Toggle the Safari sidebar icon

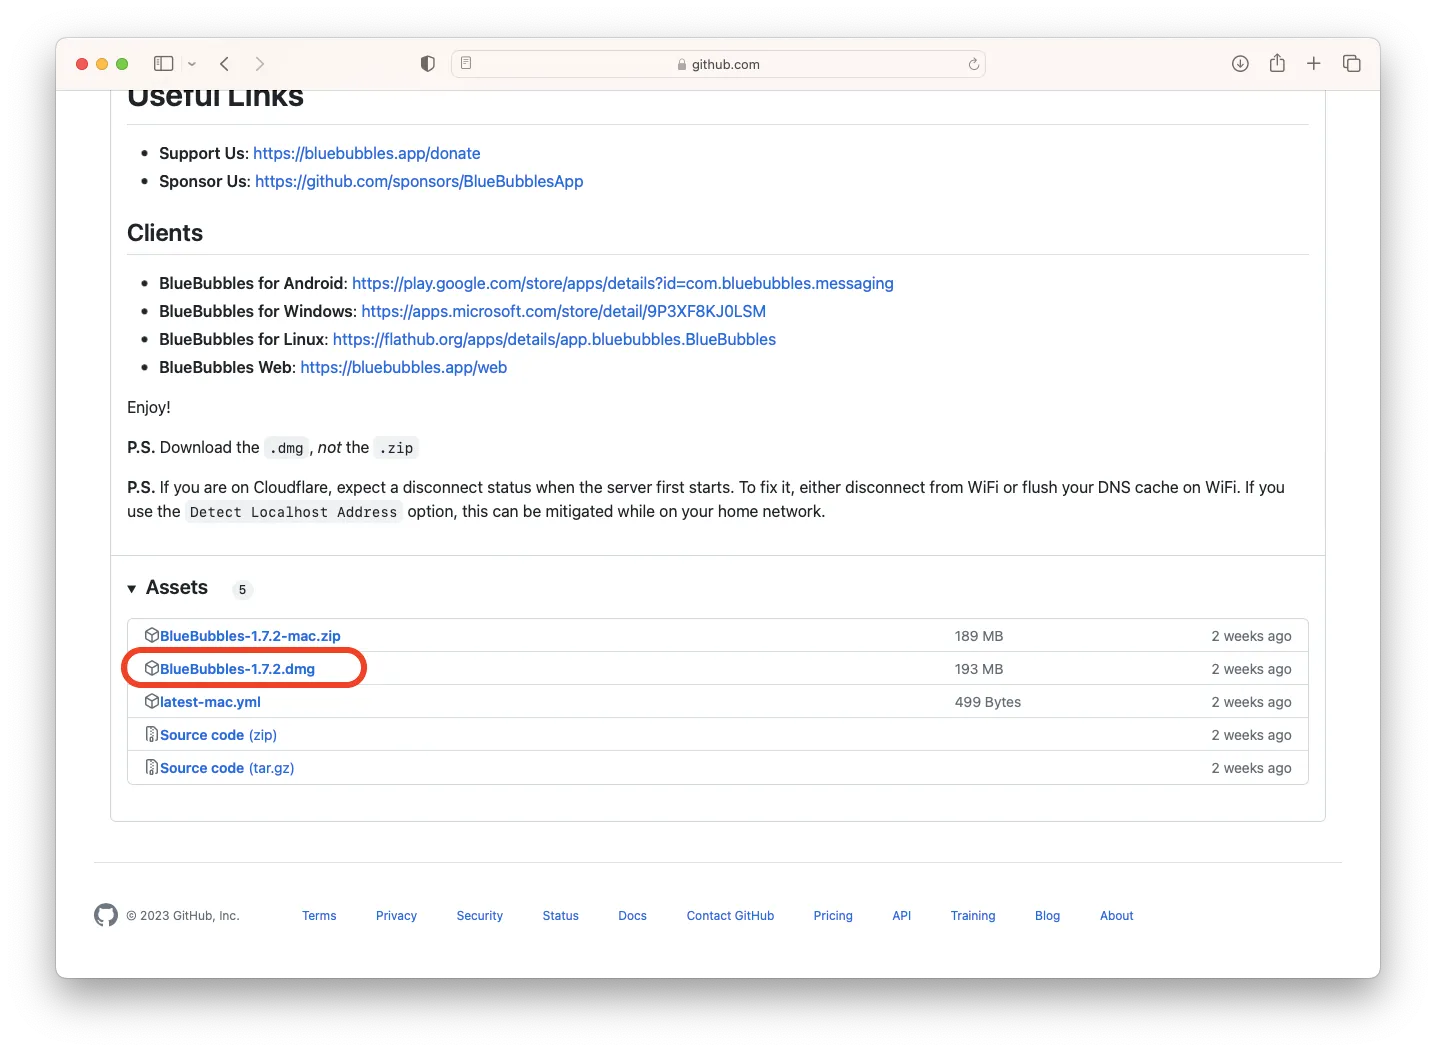point(163,64)
